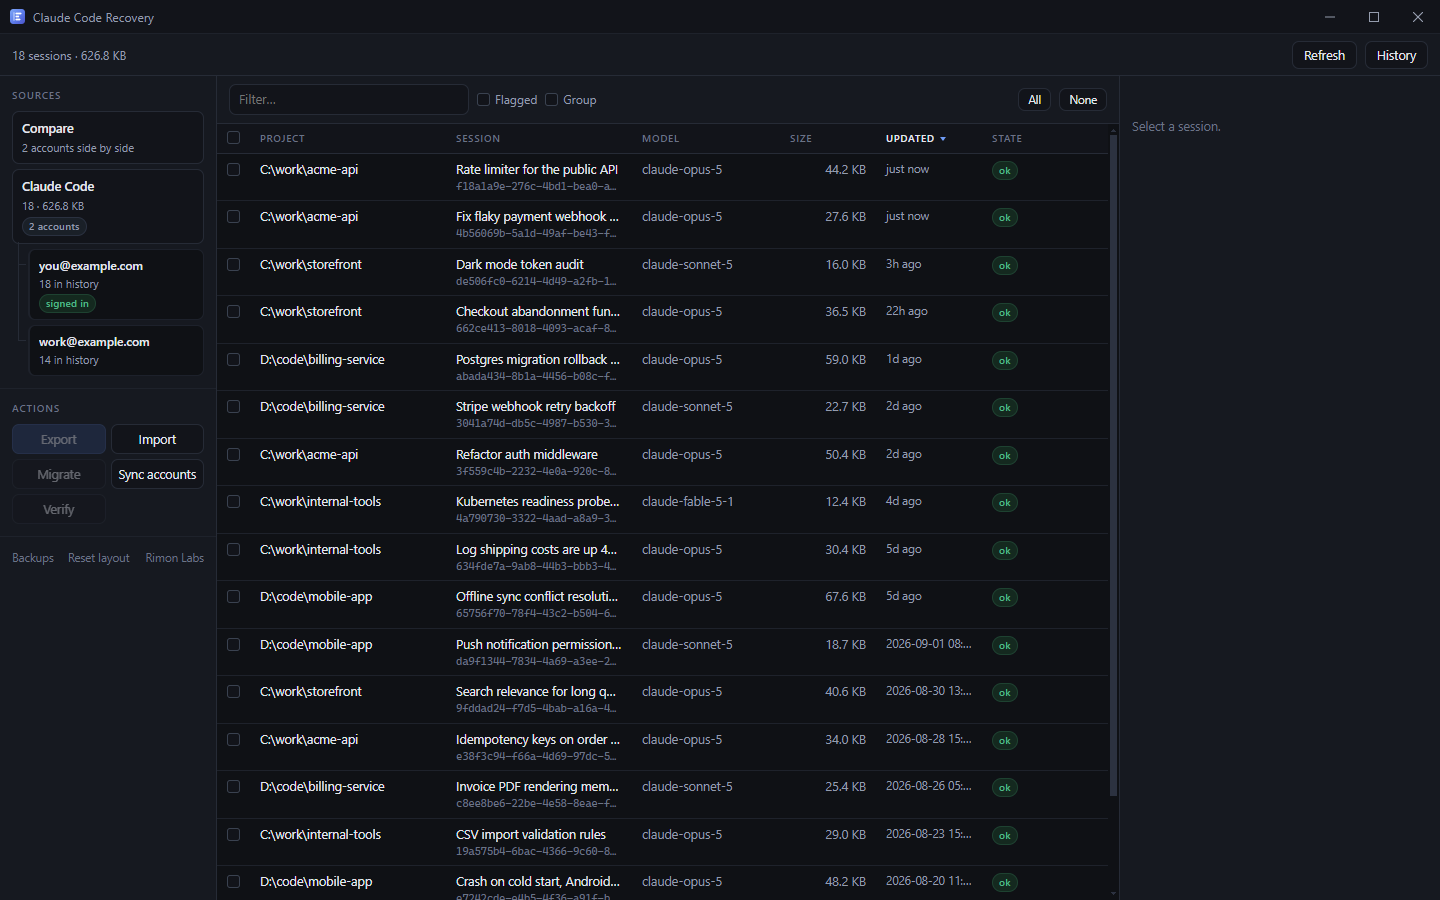Click D:\code\billing-service on the Postgres migration row
Viewport: 1440px width, 900px height.
pyautogui.click(x=322, y=360)
